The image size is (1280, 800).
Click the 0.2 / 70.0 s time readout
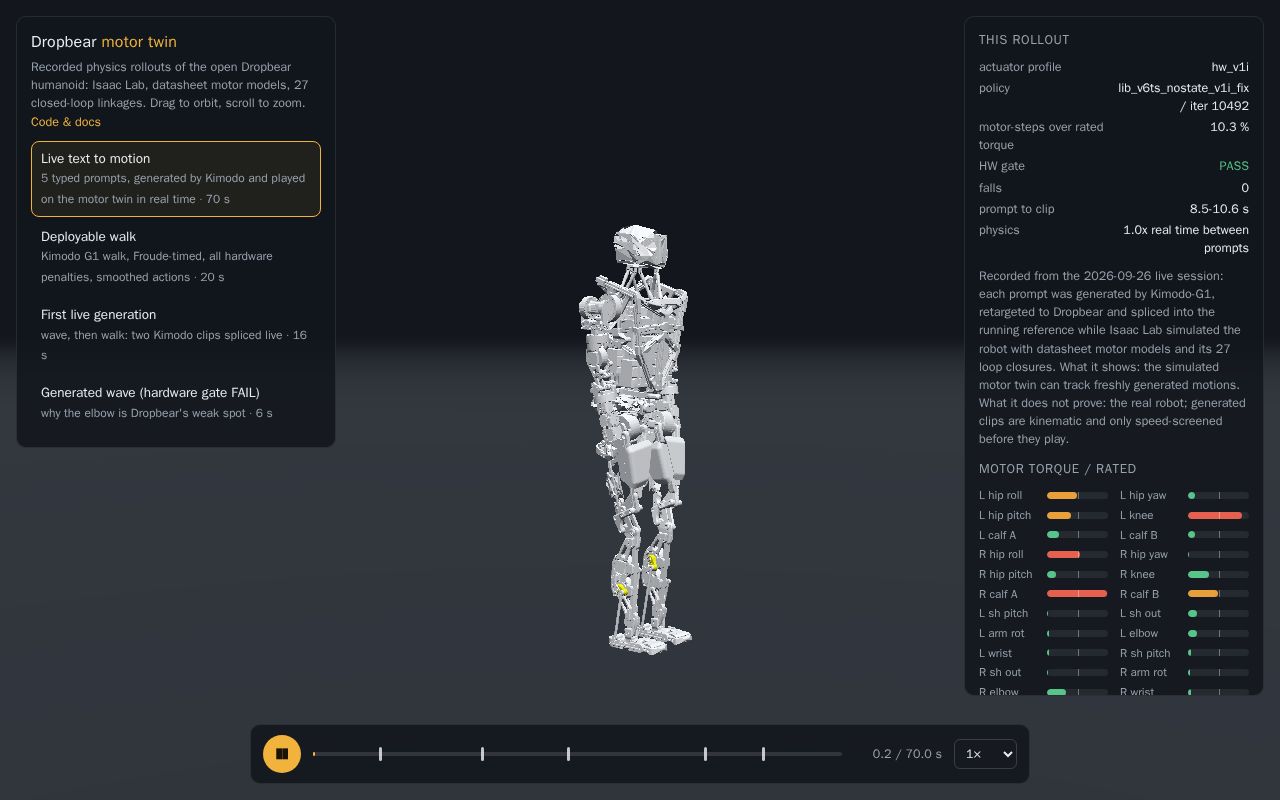tap(907, 754)
